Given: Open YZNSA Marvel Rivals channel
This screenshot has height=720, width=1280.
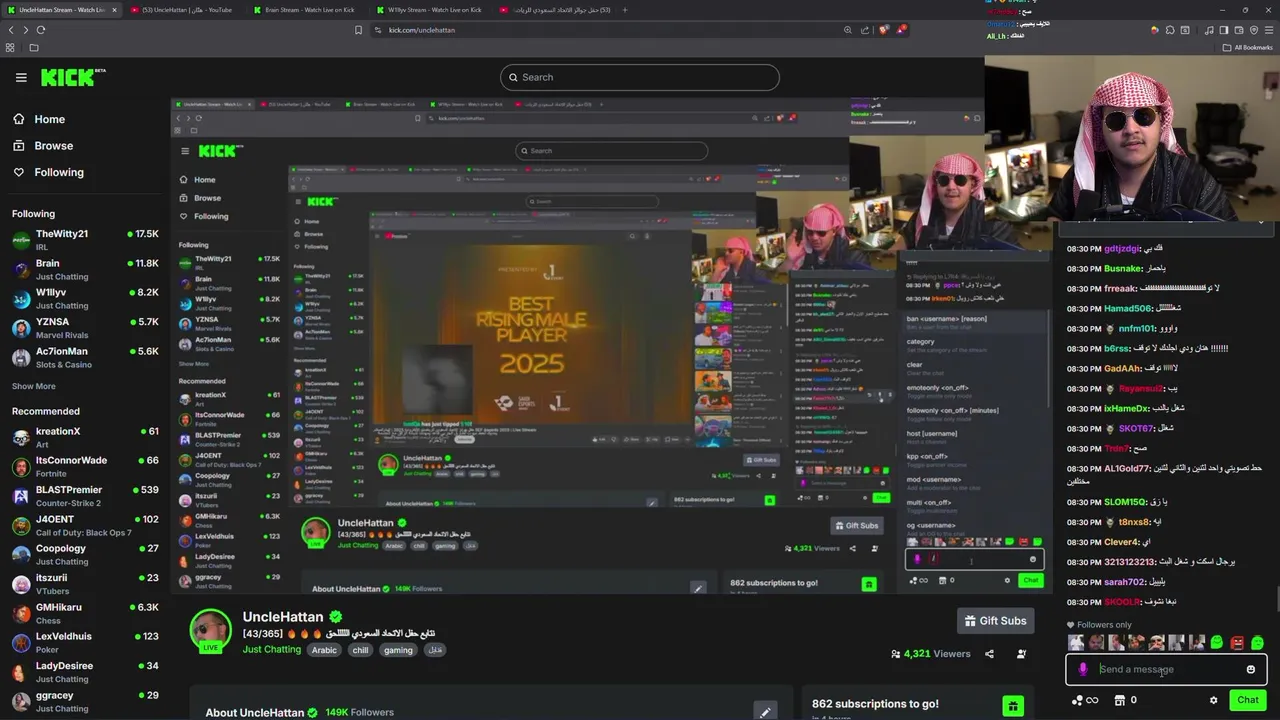Looking at the screenshot, I should pyautogui.click(x=84, y=328).
